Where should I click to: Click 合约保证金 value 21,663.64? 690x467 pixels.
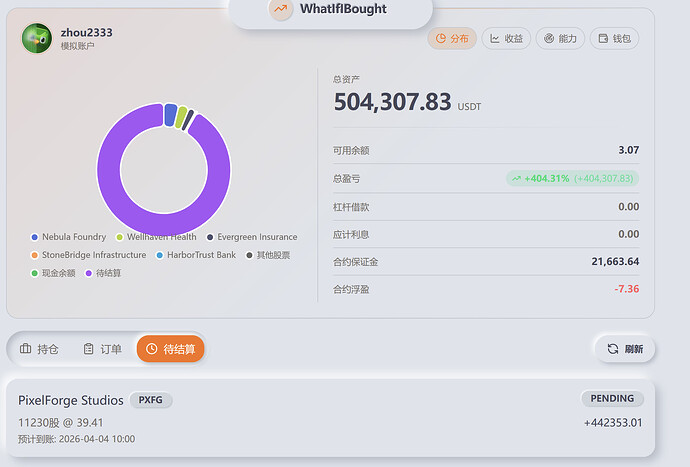(x=615, y=261)
